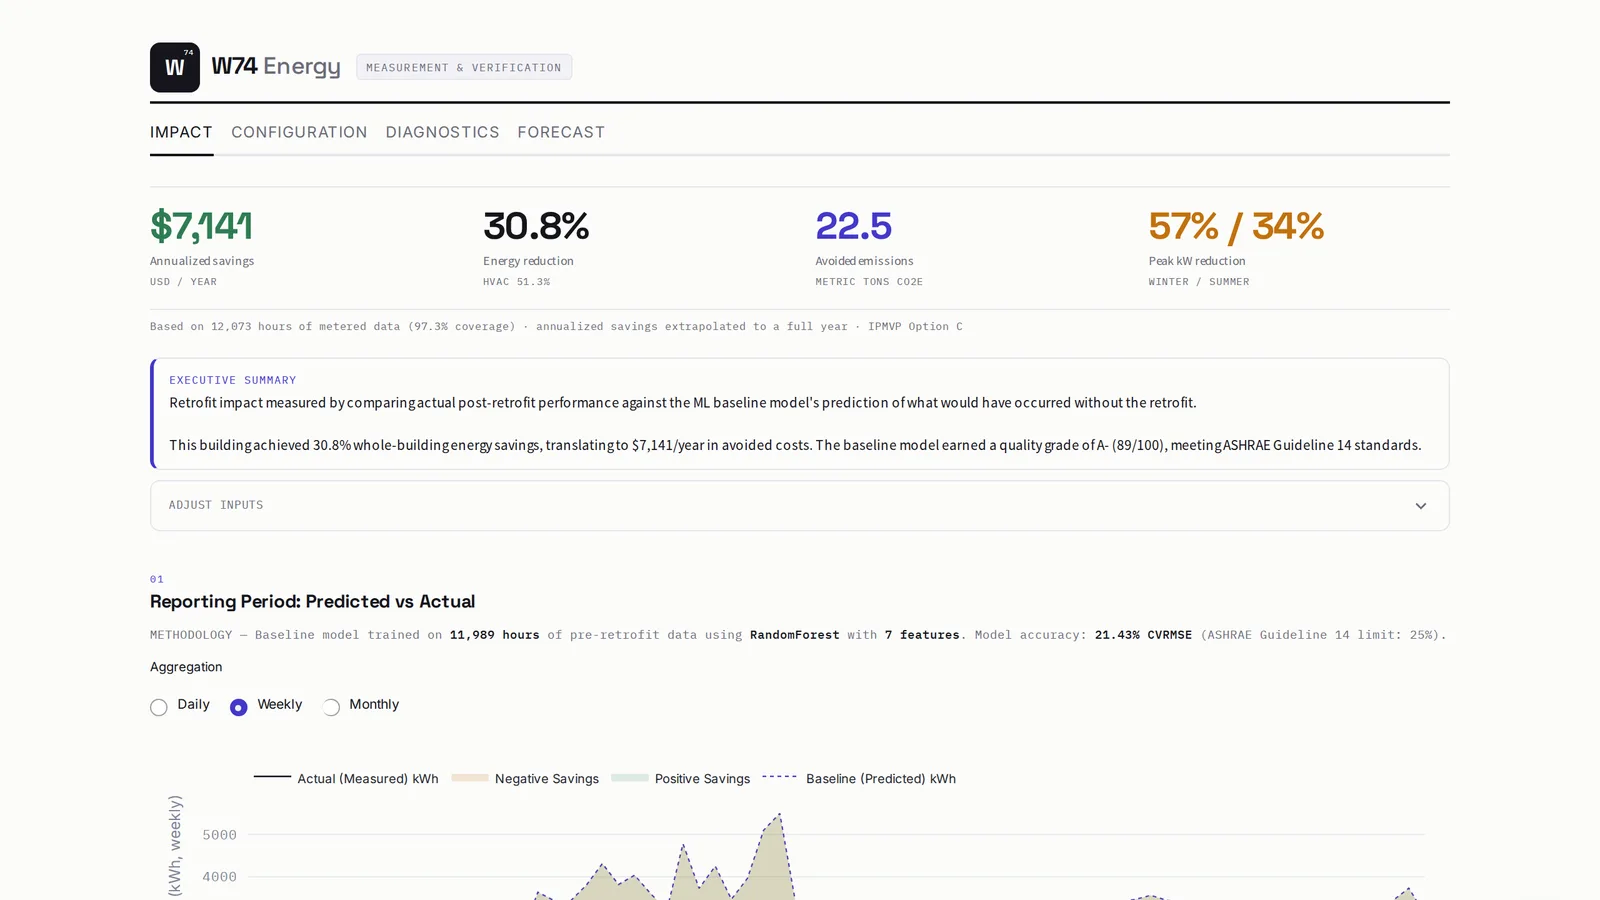Expand the Adjust Inputs panel
This screenshot has height=900, width=1600.
click(x=799, y=505)
